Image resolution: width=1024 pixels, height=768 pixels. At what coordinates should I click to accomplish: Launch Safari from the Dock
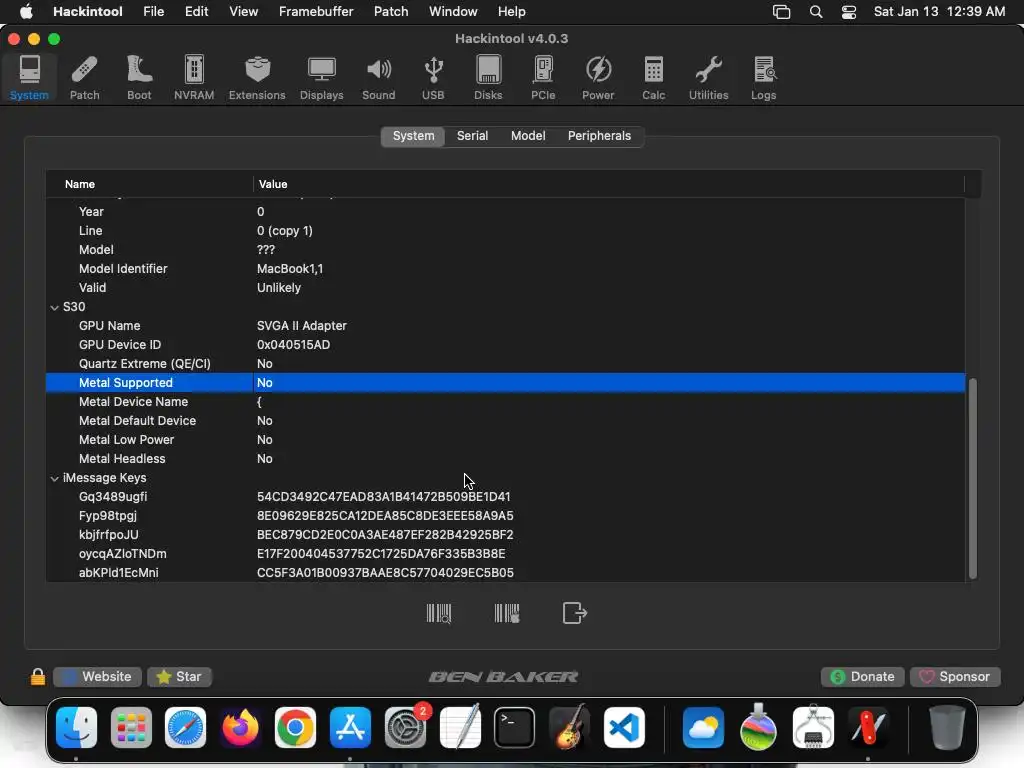(185, 728)
